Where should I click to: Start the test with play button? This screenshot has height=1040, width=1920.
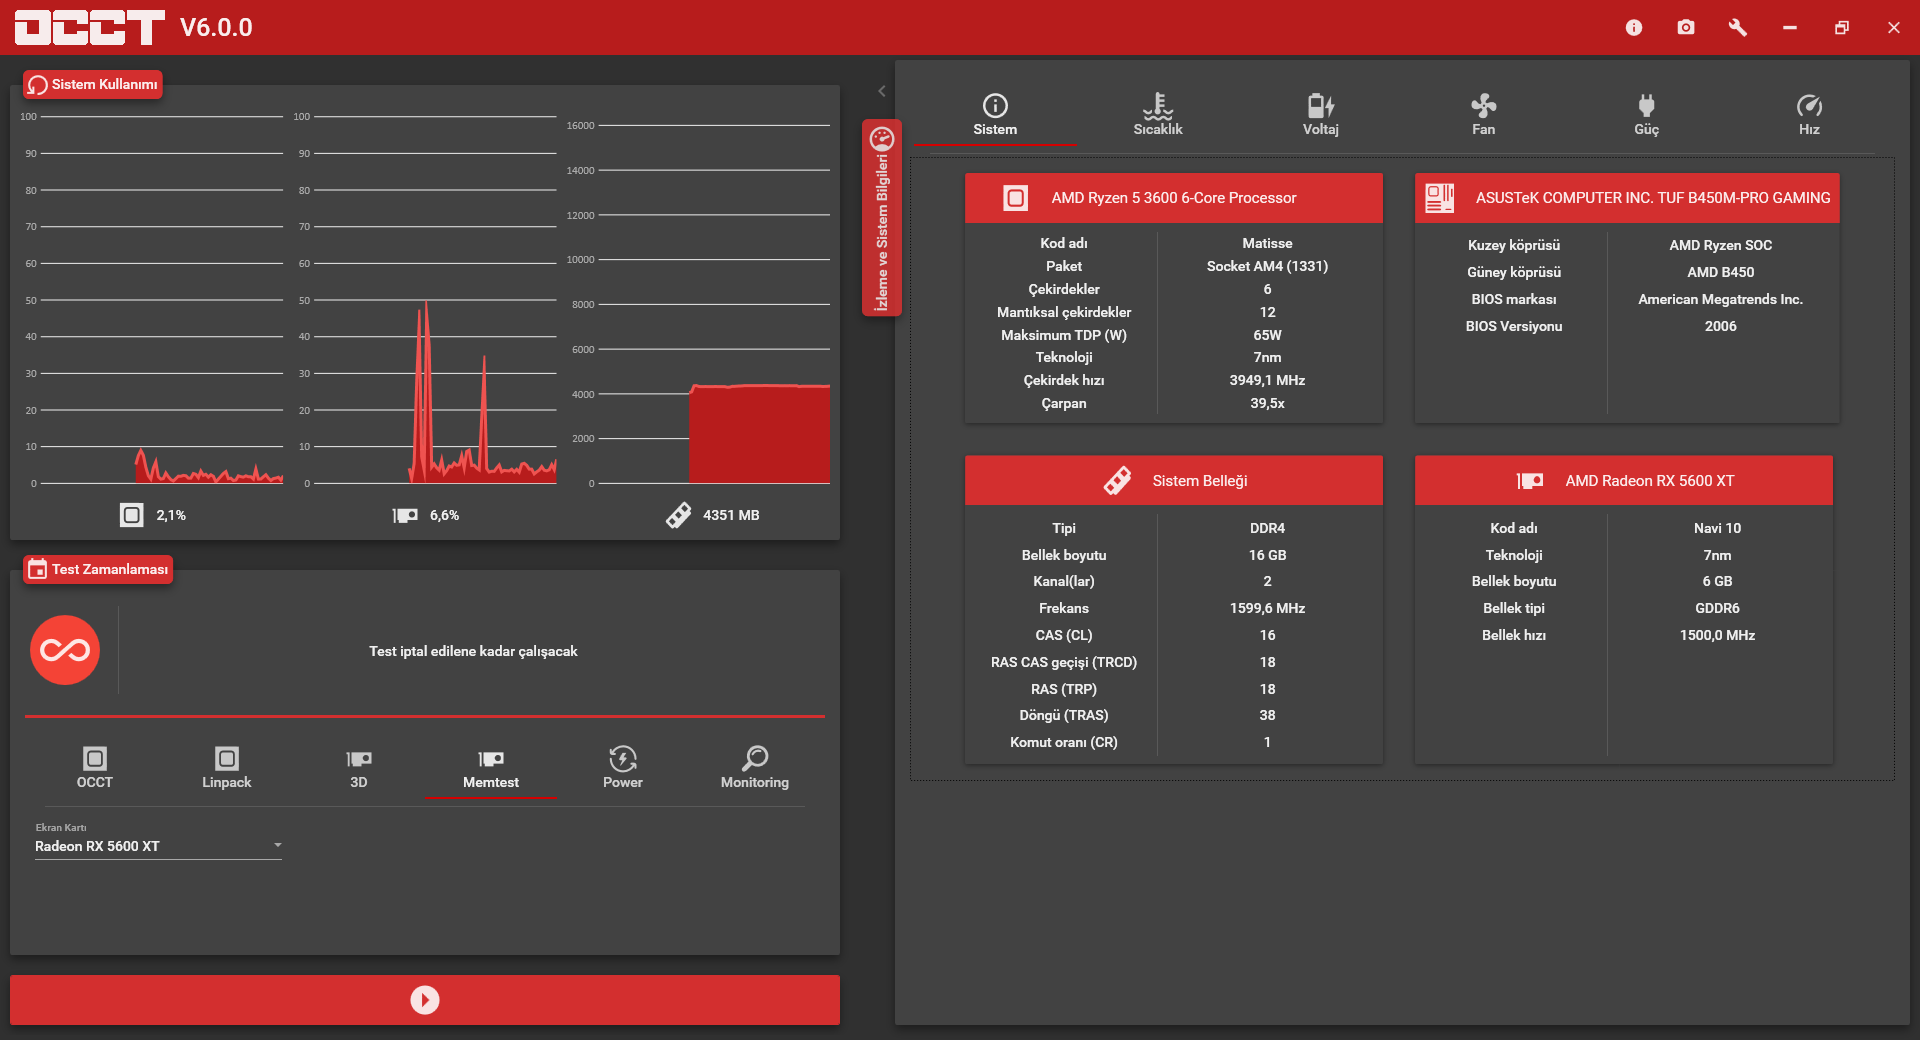click(x=425, y=1000)
